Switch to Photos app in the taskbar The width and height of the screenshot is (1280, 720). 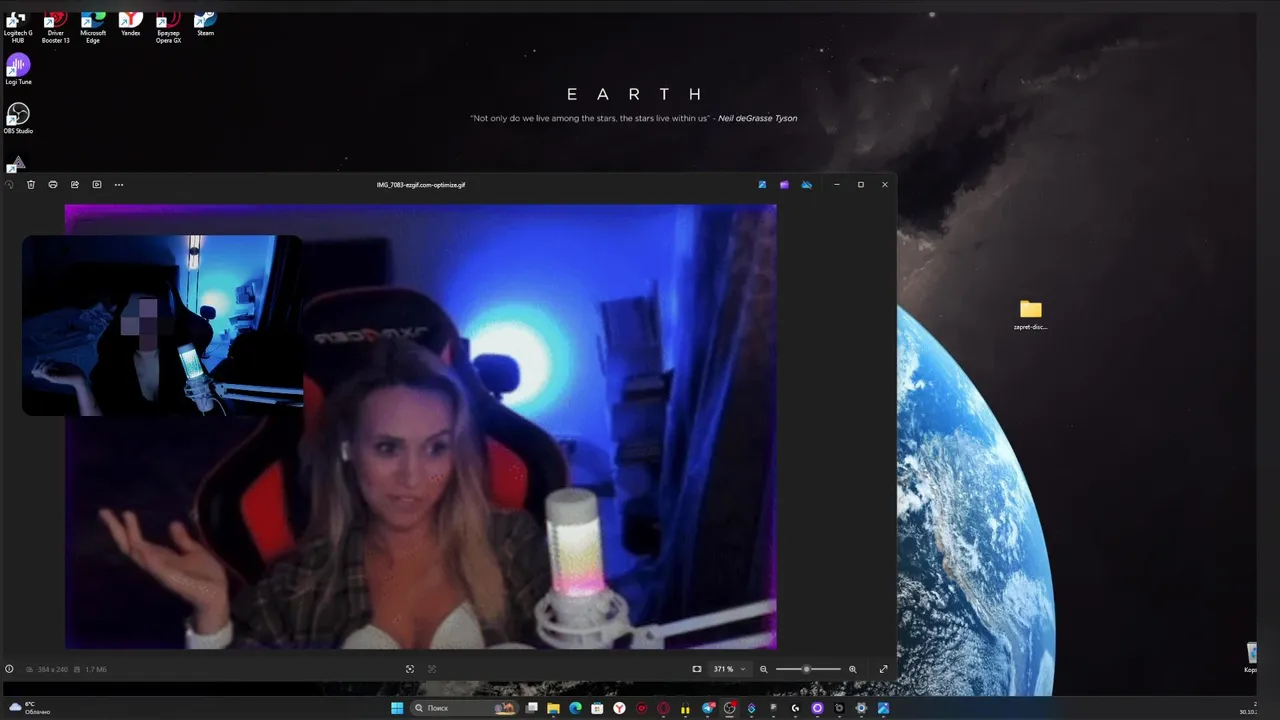[x=883, y=708]
